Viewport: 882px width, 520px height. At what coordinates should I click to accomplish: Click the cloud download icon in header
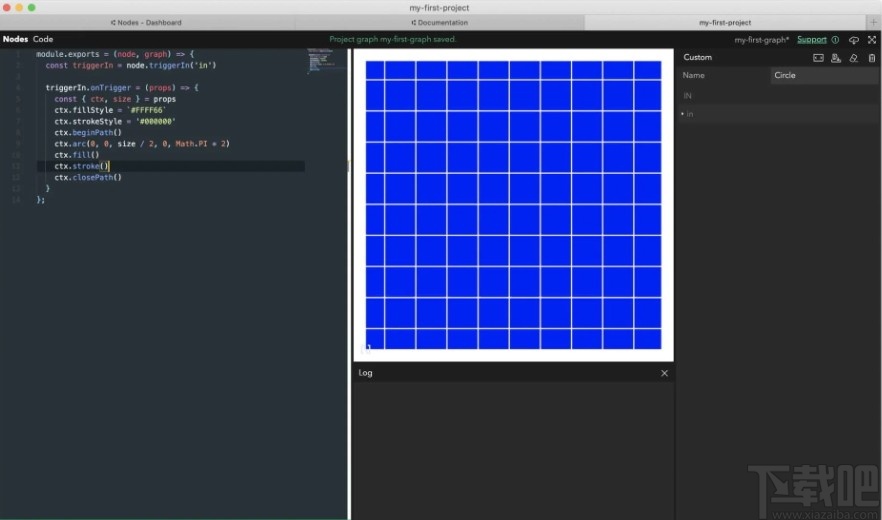point(853,40)
